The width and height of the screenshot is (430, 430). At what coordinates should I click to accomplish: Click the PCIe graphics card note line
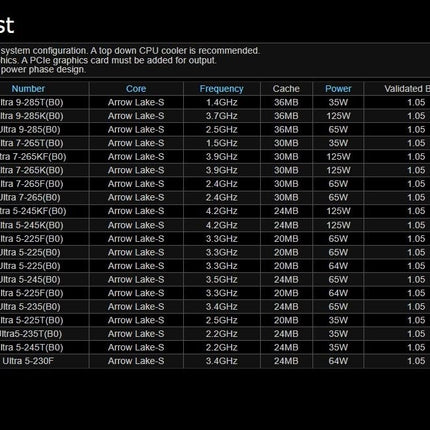coord(108,60)
